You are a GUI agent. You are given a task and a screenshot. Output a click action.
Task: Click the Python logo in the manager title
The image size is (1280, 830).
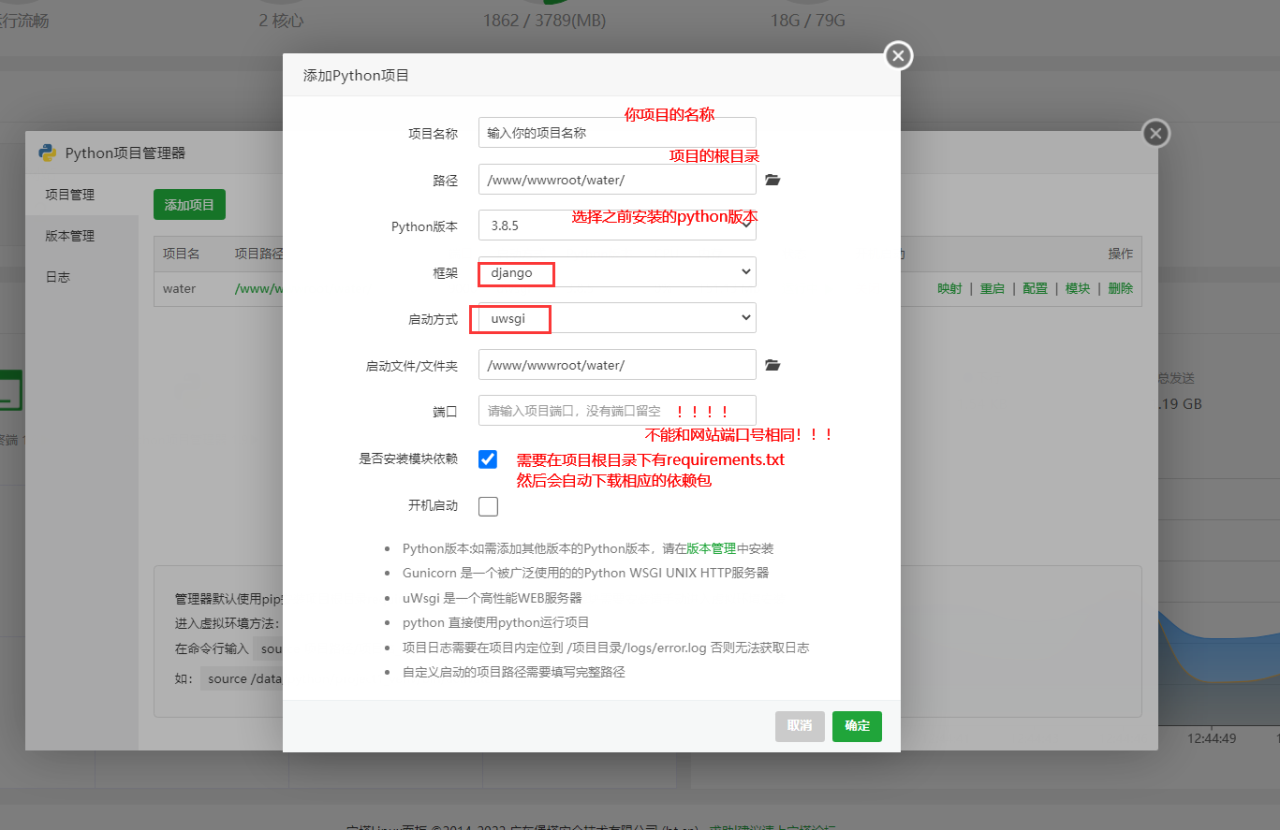[47, 153]
